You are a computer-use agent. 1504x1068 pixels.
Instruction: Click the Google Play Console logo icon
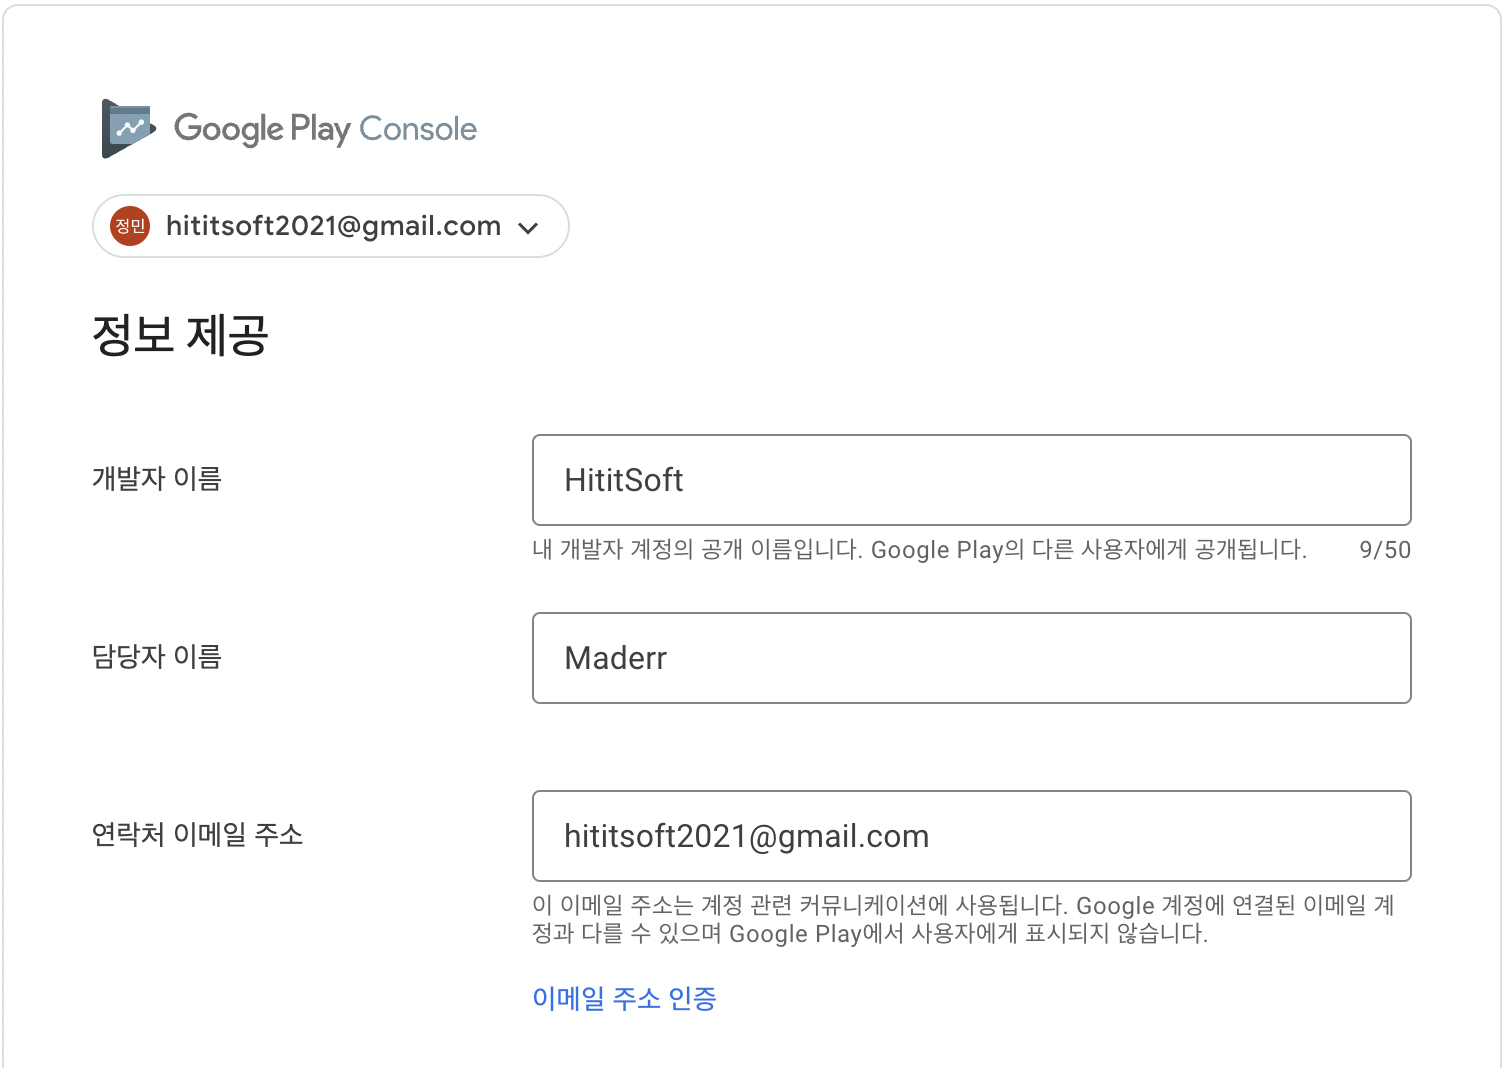pos(128,128)
